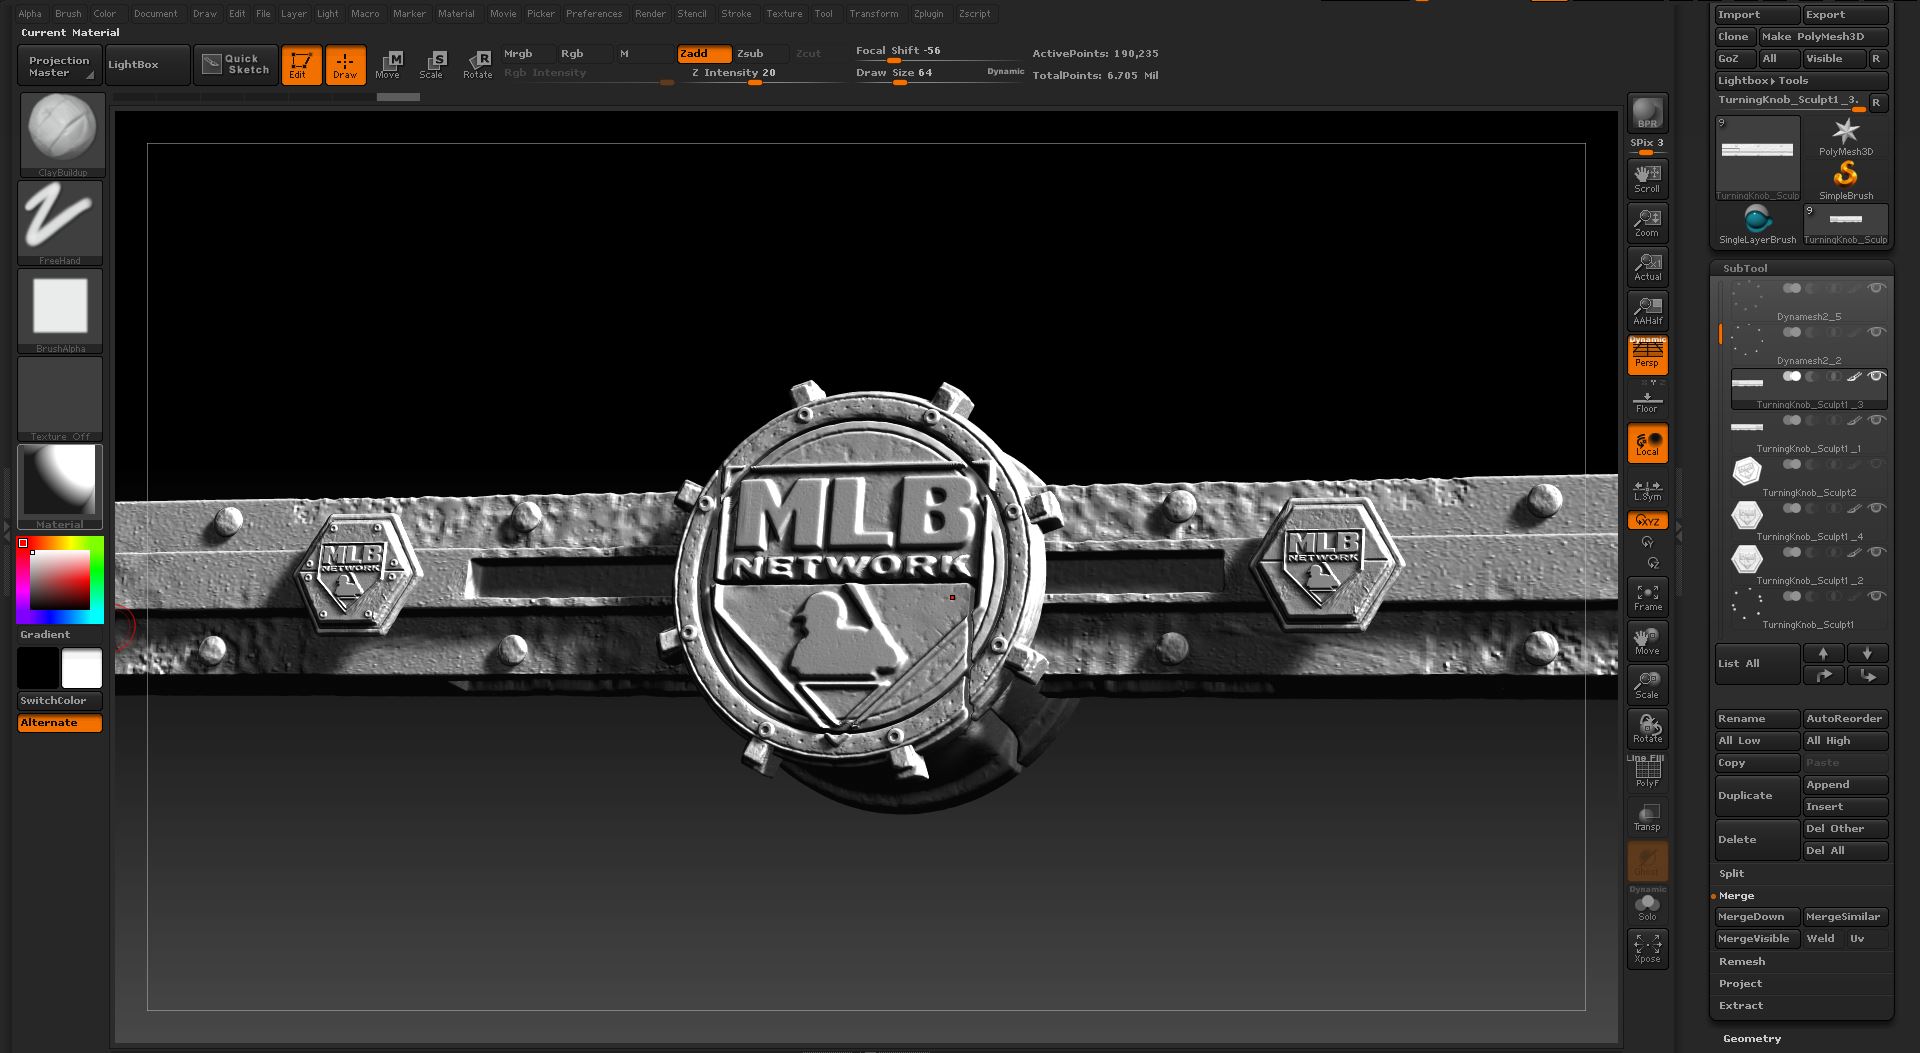
Task: Open the Render menu
Action: pyautogui.click(x=650, y=14)
